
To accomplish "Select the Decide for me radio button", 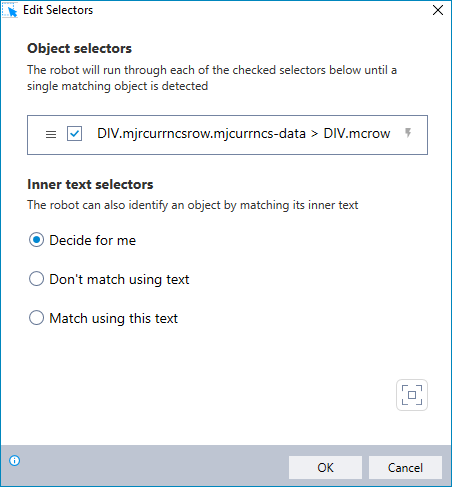I will pyautogui.click(x=36, y=240).
